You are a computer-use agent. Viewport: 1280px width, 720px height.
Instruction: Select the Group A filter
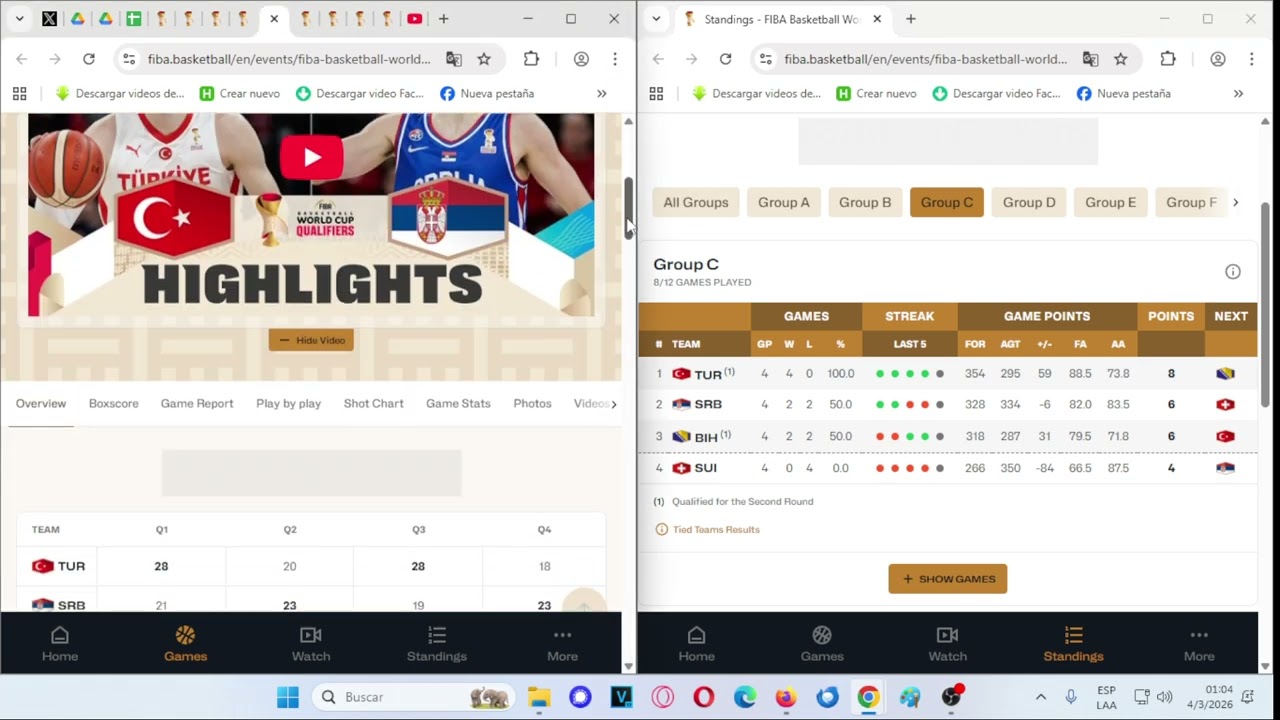click(x=784, y=202)
